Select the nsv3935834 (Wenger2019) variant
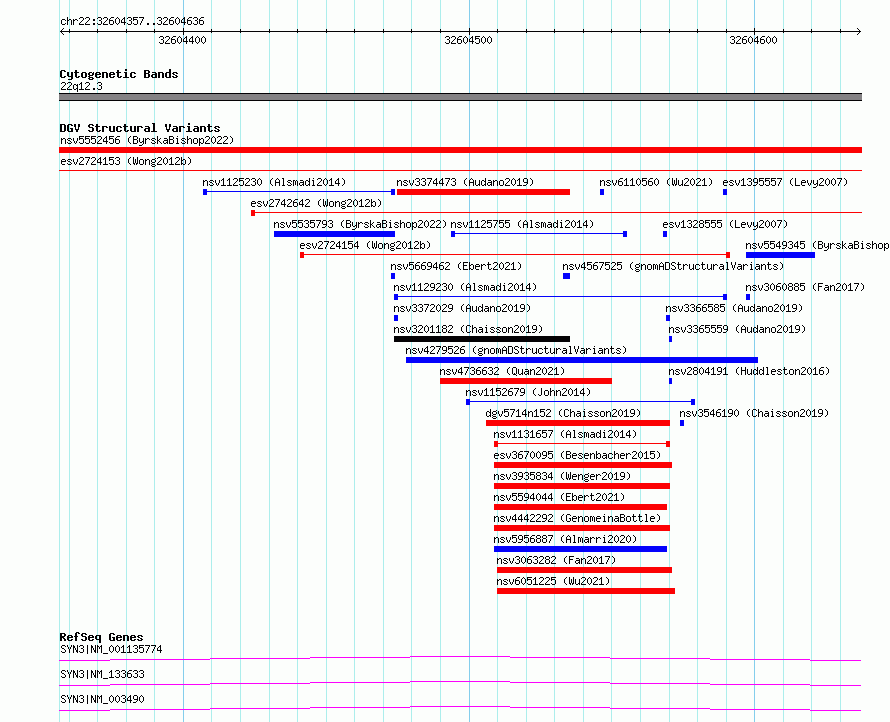Screen dimensions: 890x722 (x=582, y=486)
